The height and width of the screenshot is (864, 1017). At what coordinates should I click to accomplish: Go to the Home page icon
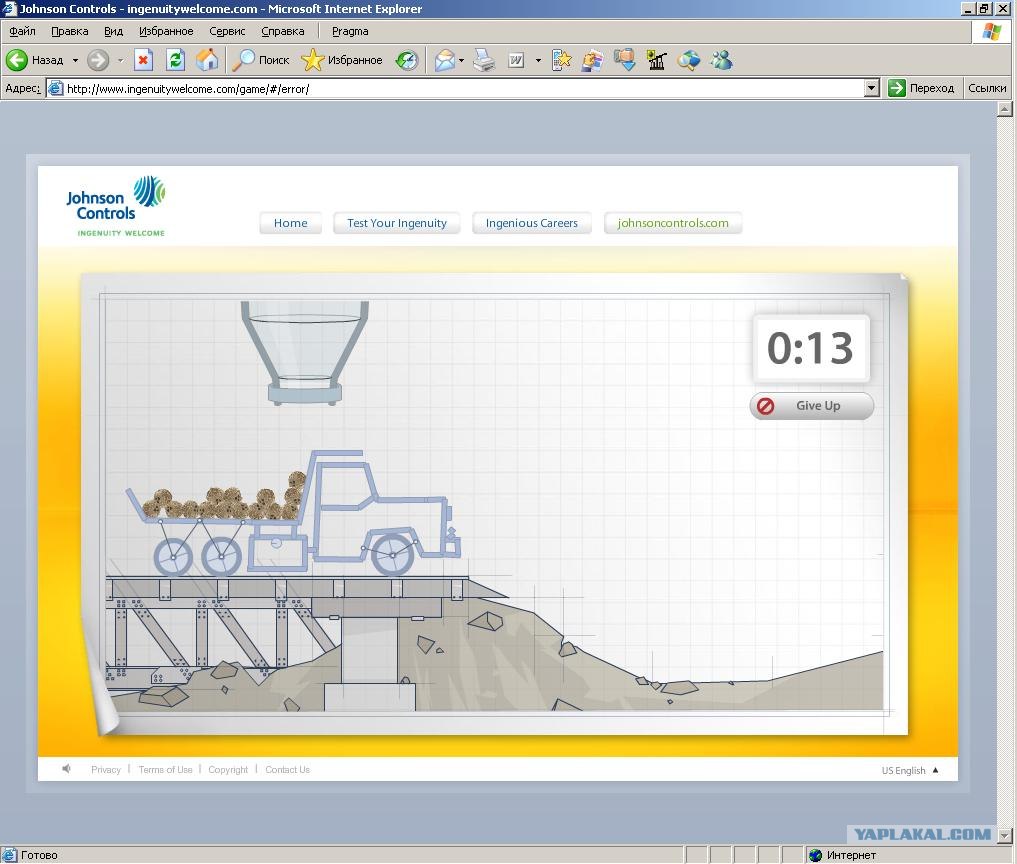coord(207,60)
